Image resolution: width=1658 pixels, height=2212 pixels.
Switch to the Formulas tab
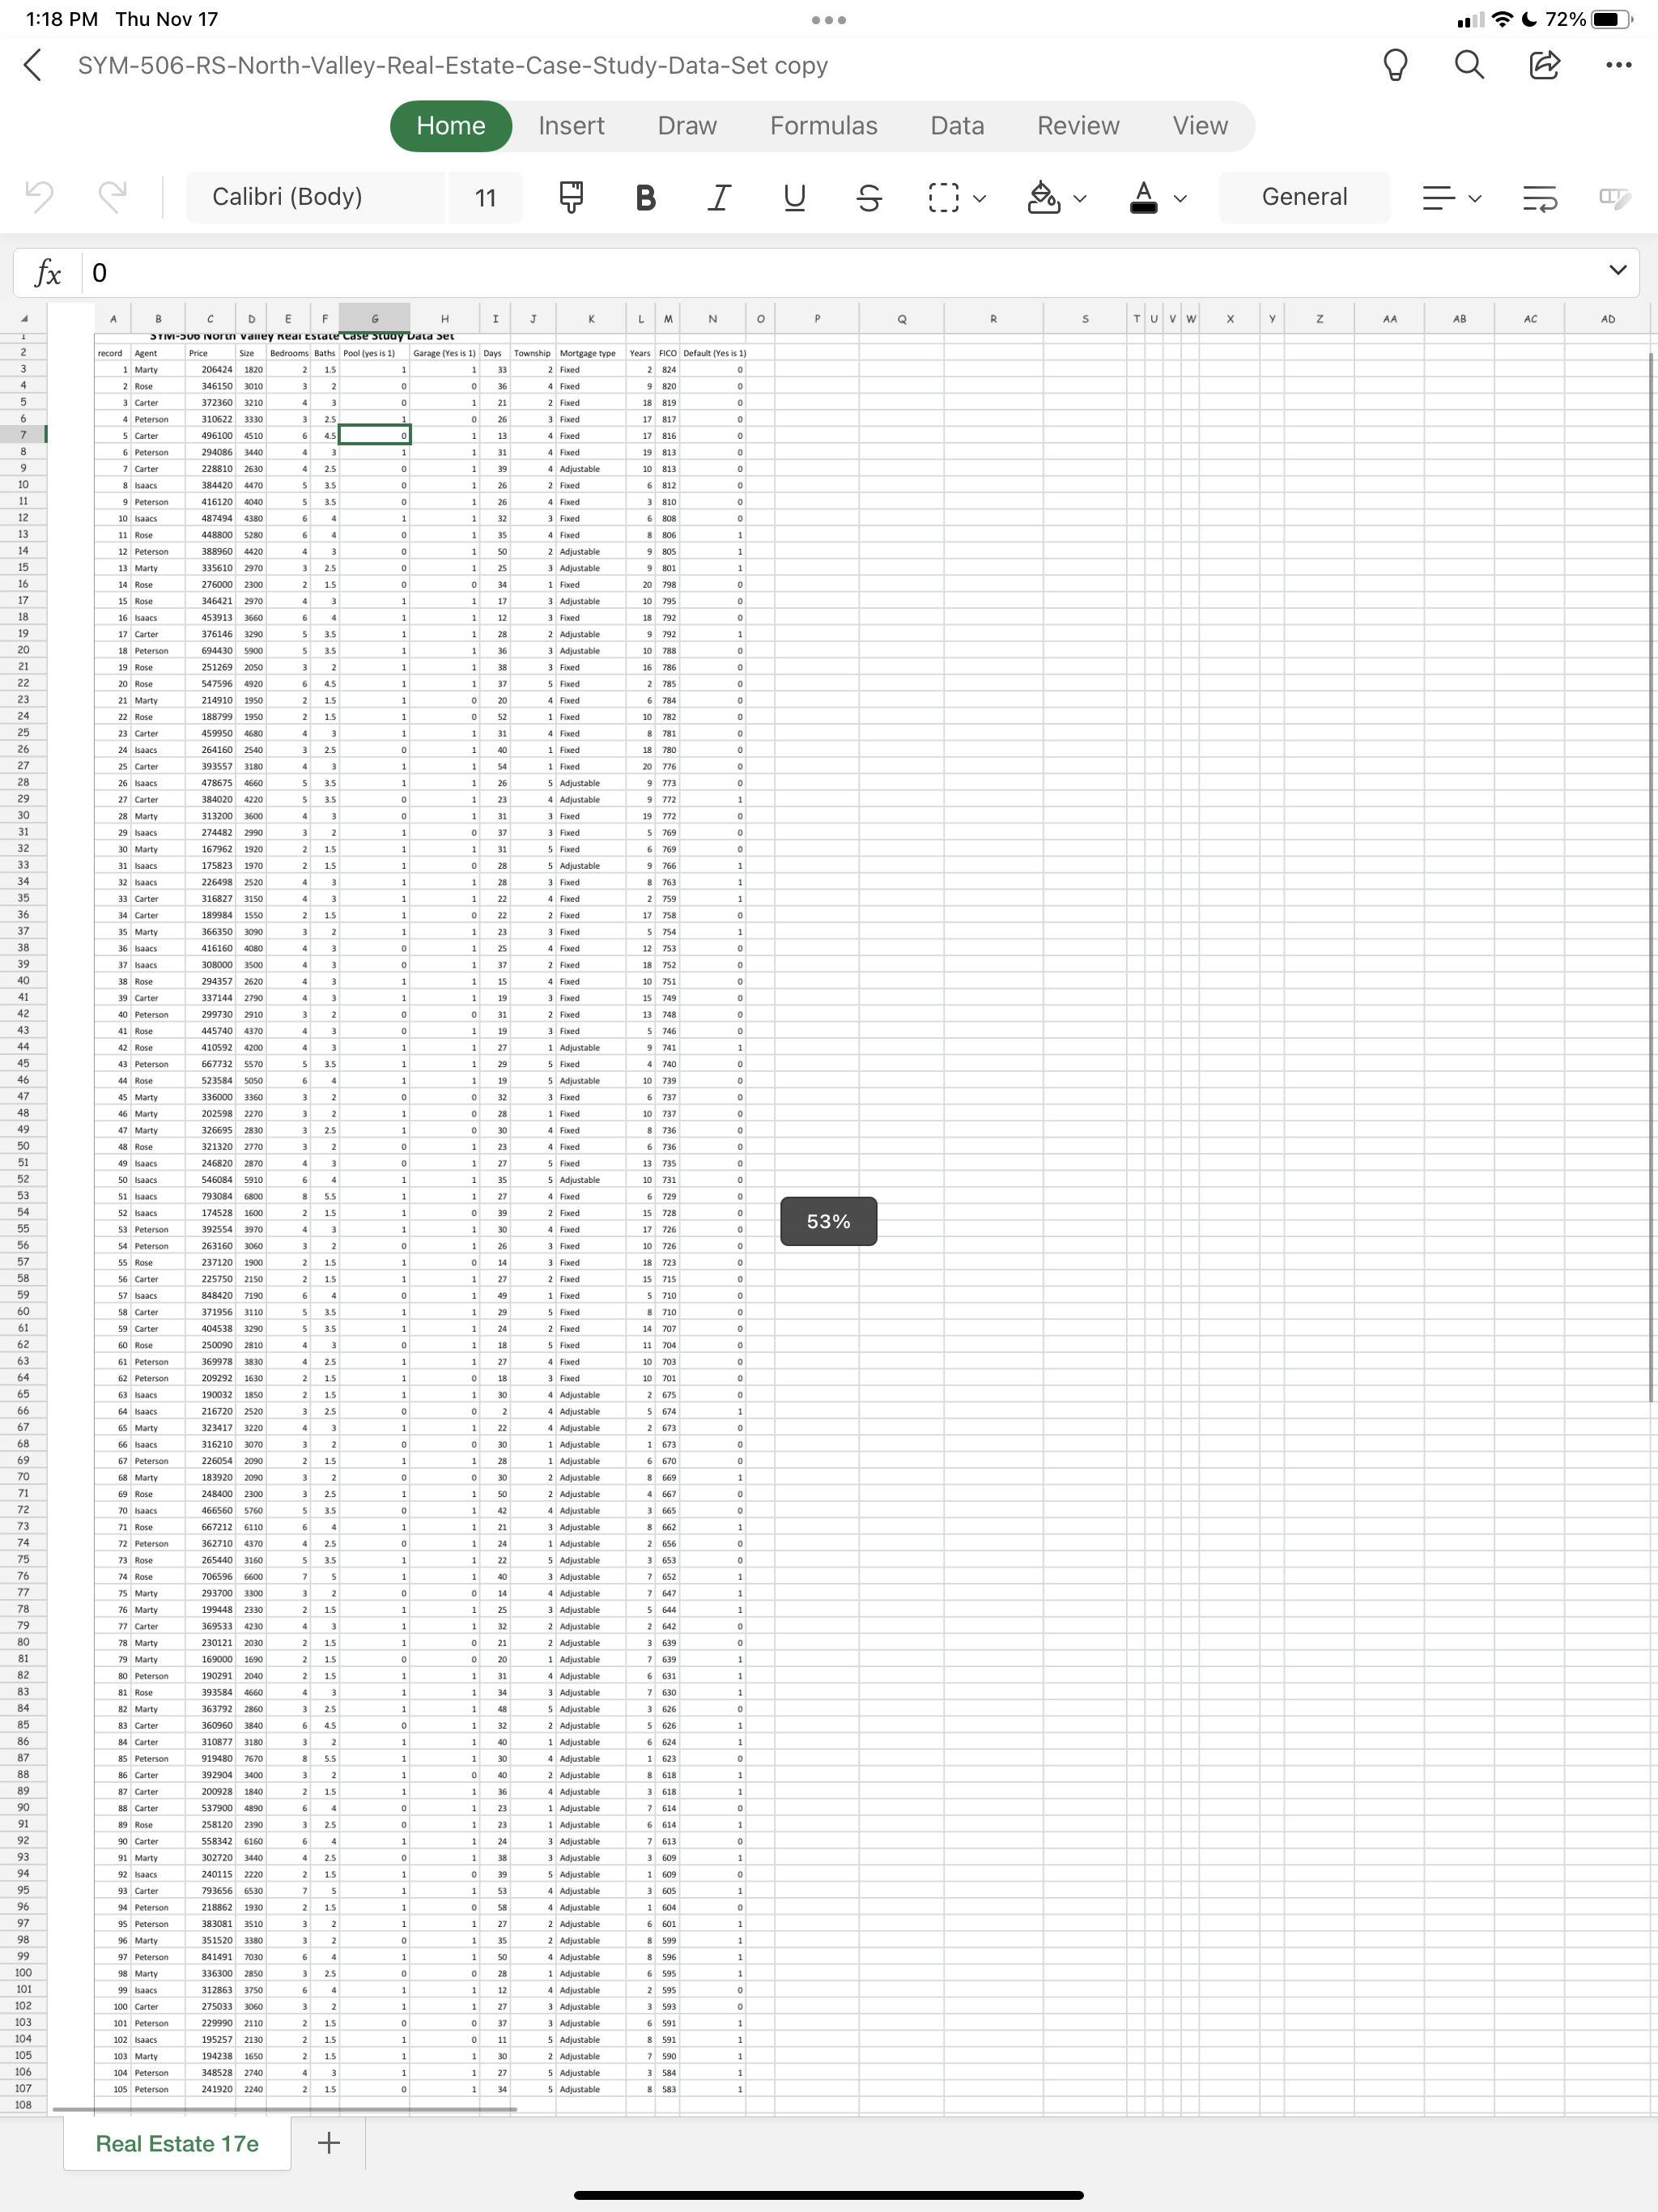point(823,126)
